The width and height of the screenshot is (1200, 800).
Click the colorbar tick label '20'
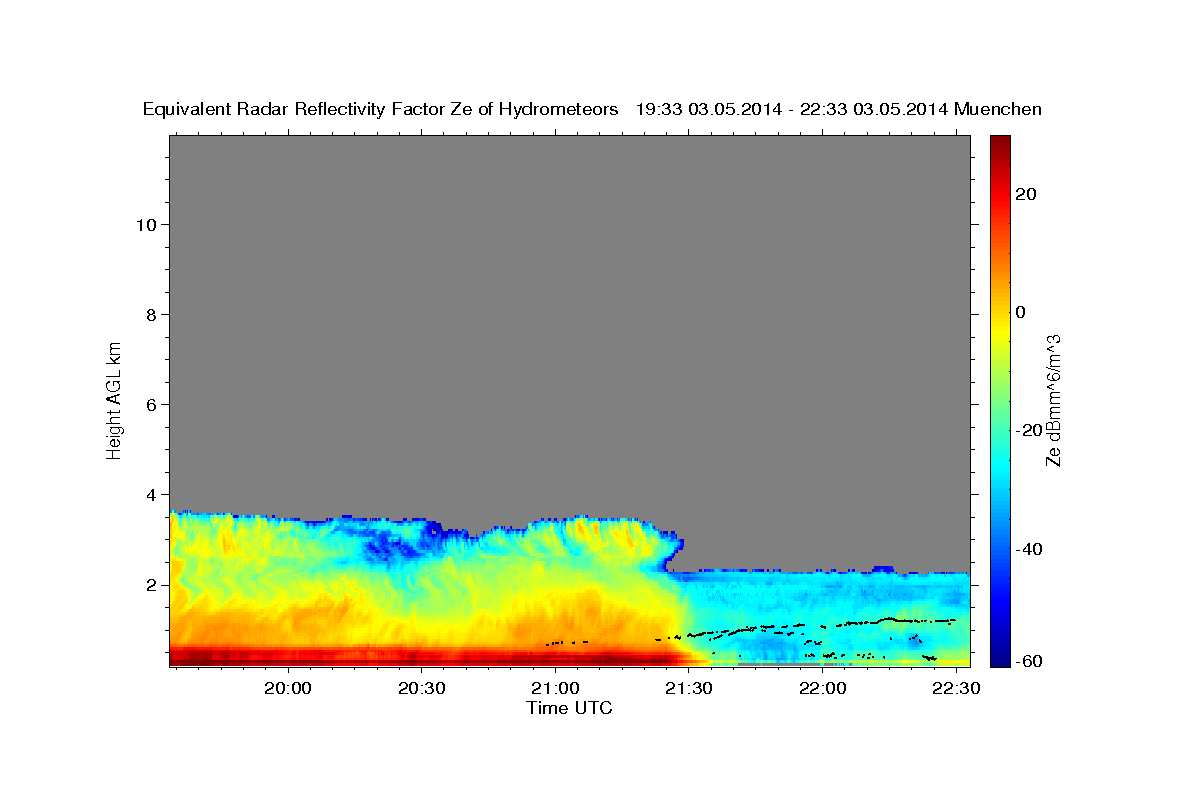click(1025, 194)
